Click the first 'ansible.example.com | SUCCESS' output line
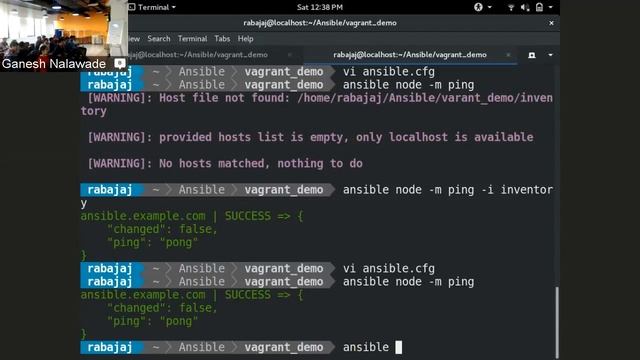 192,216
